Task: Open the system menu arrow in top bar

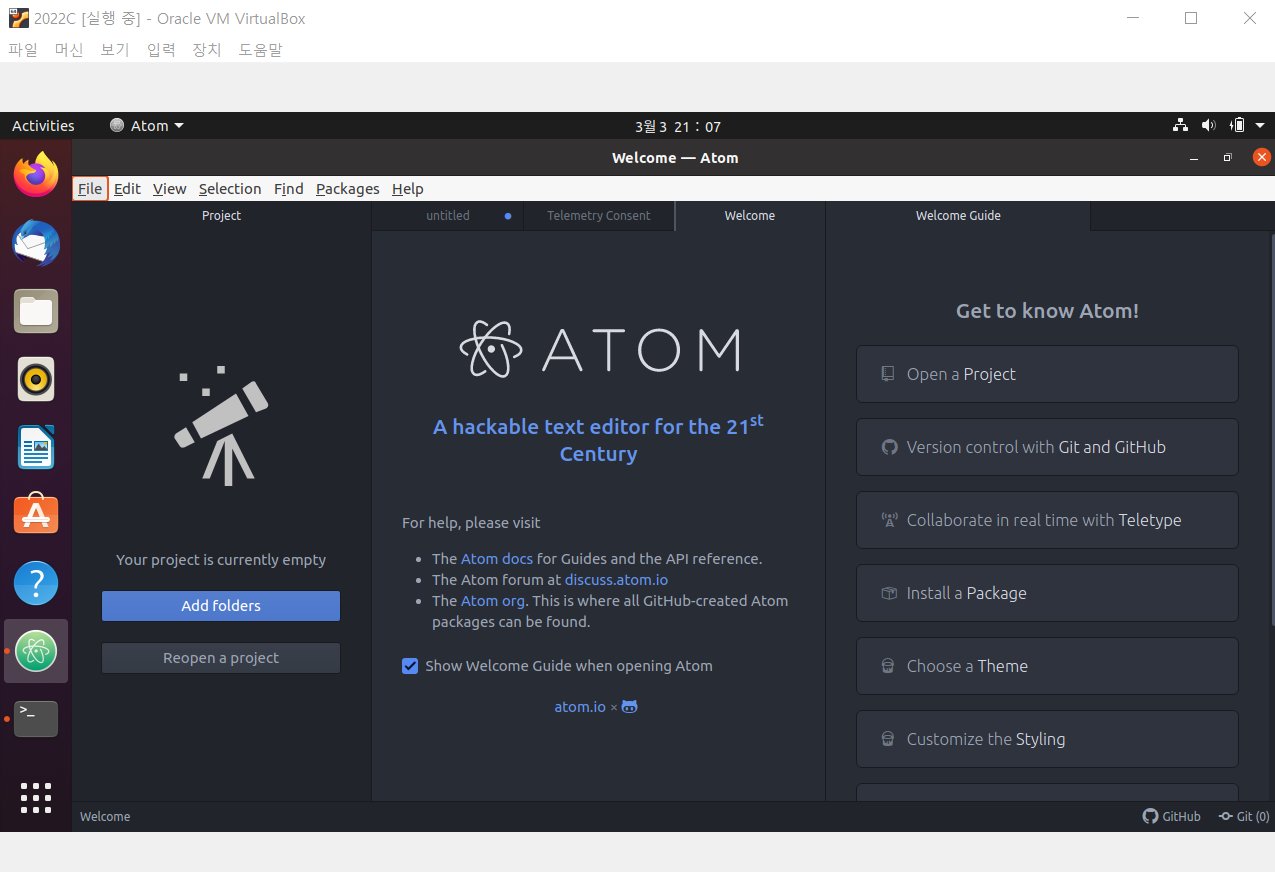Action: click(x=1262, y=126)
